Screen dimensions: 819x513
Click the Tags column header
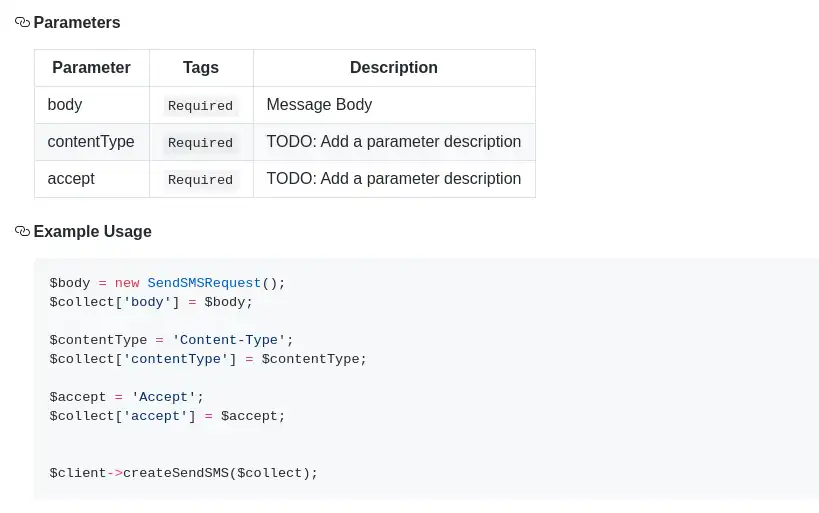(x=201, y=68)
